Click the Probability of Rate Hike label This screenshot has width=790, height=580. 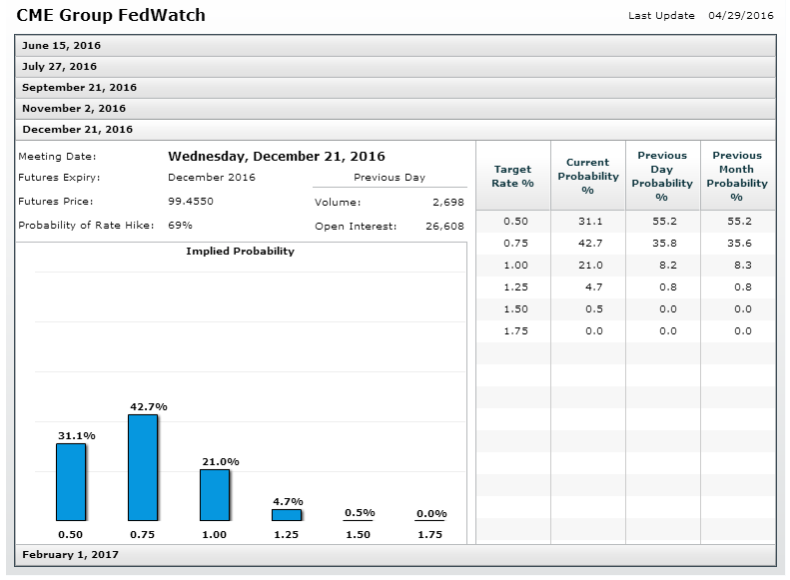(x=86, y=225)
